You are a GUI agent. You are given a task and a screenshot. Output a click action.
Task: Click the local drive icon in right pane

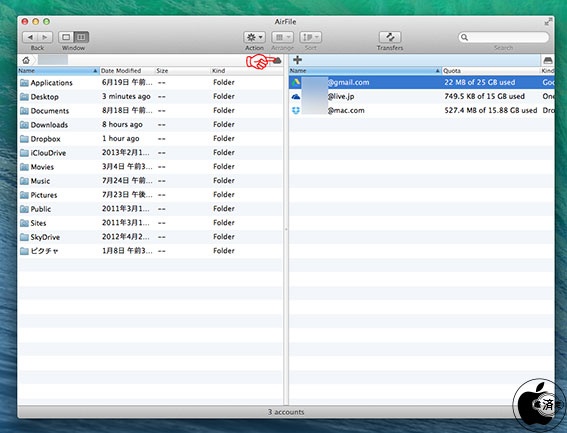(548, 60)
